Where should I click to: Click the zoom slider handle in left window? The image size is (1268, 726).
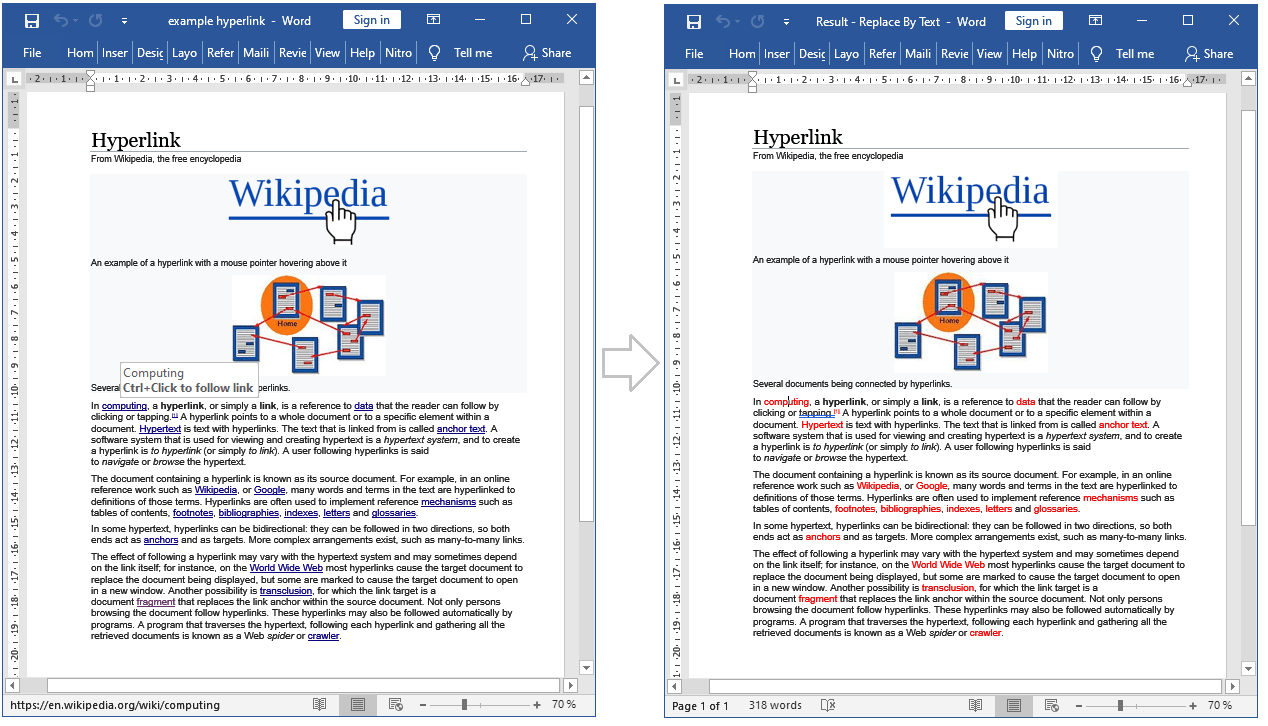click(x=464, y=705)
